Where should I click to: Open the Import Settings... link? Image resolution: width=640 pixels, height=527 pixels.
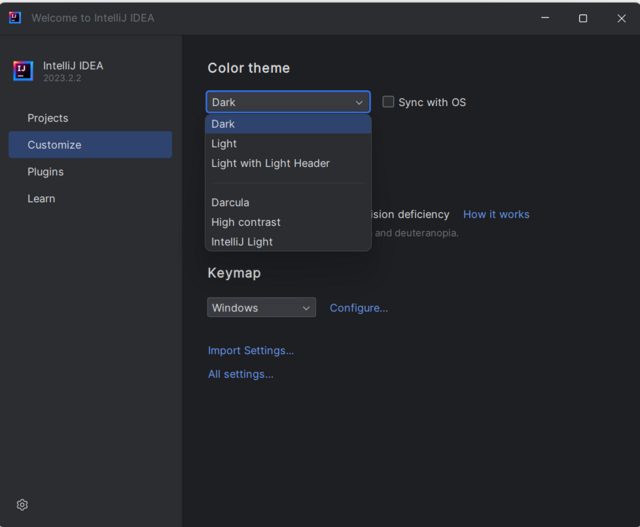pyautogui.click(x=251, y=351)
